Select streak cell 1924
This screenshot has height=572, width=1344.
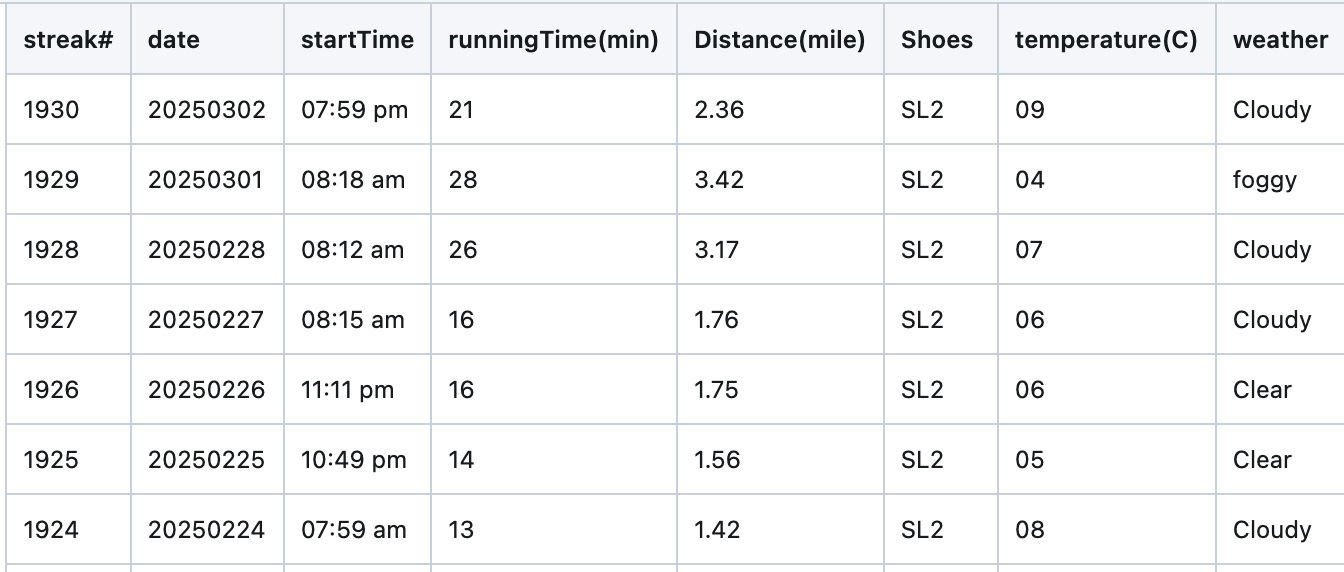68,530
